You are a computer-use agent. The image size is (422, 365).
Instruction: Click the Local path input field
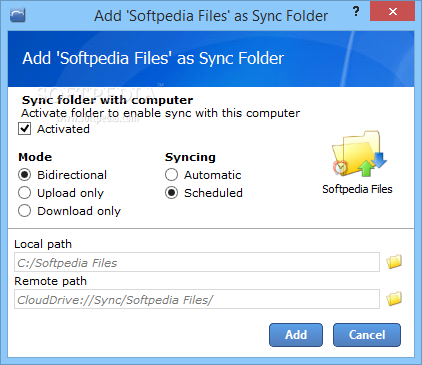tap(197, 262)
